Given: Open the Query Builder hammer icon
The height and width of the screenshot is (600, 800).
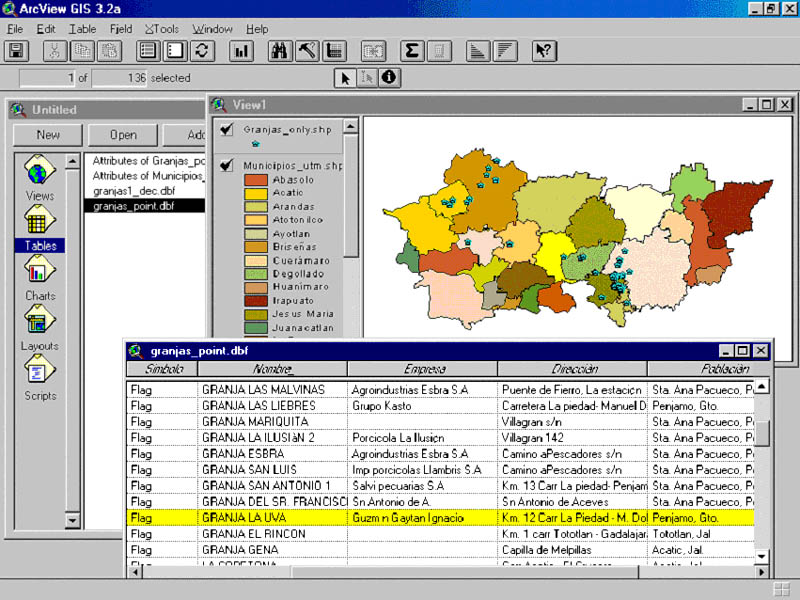Looking at the screenshot, I should click(307, 51).
